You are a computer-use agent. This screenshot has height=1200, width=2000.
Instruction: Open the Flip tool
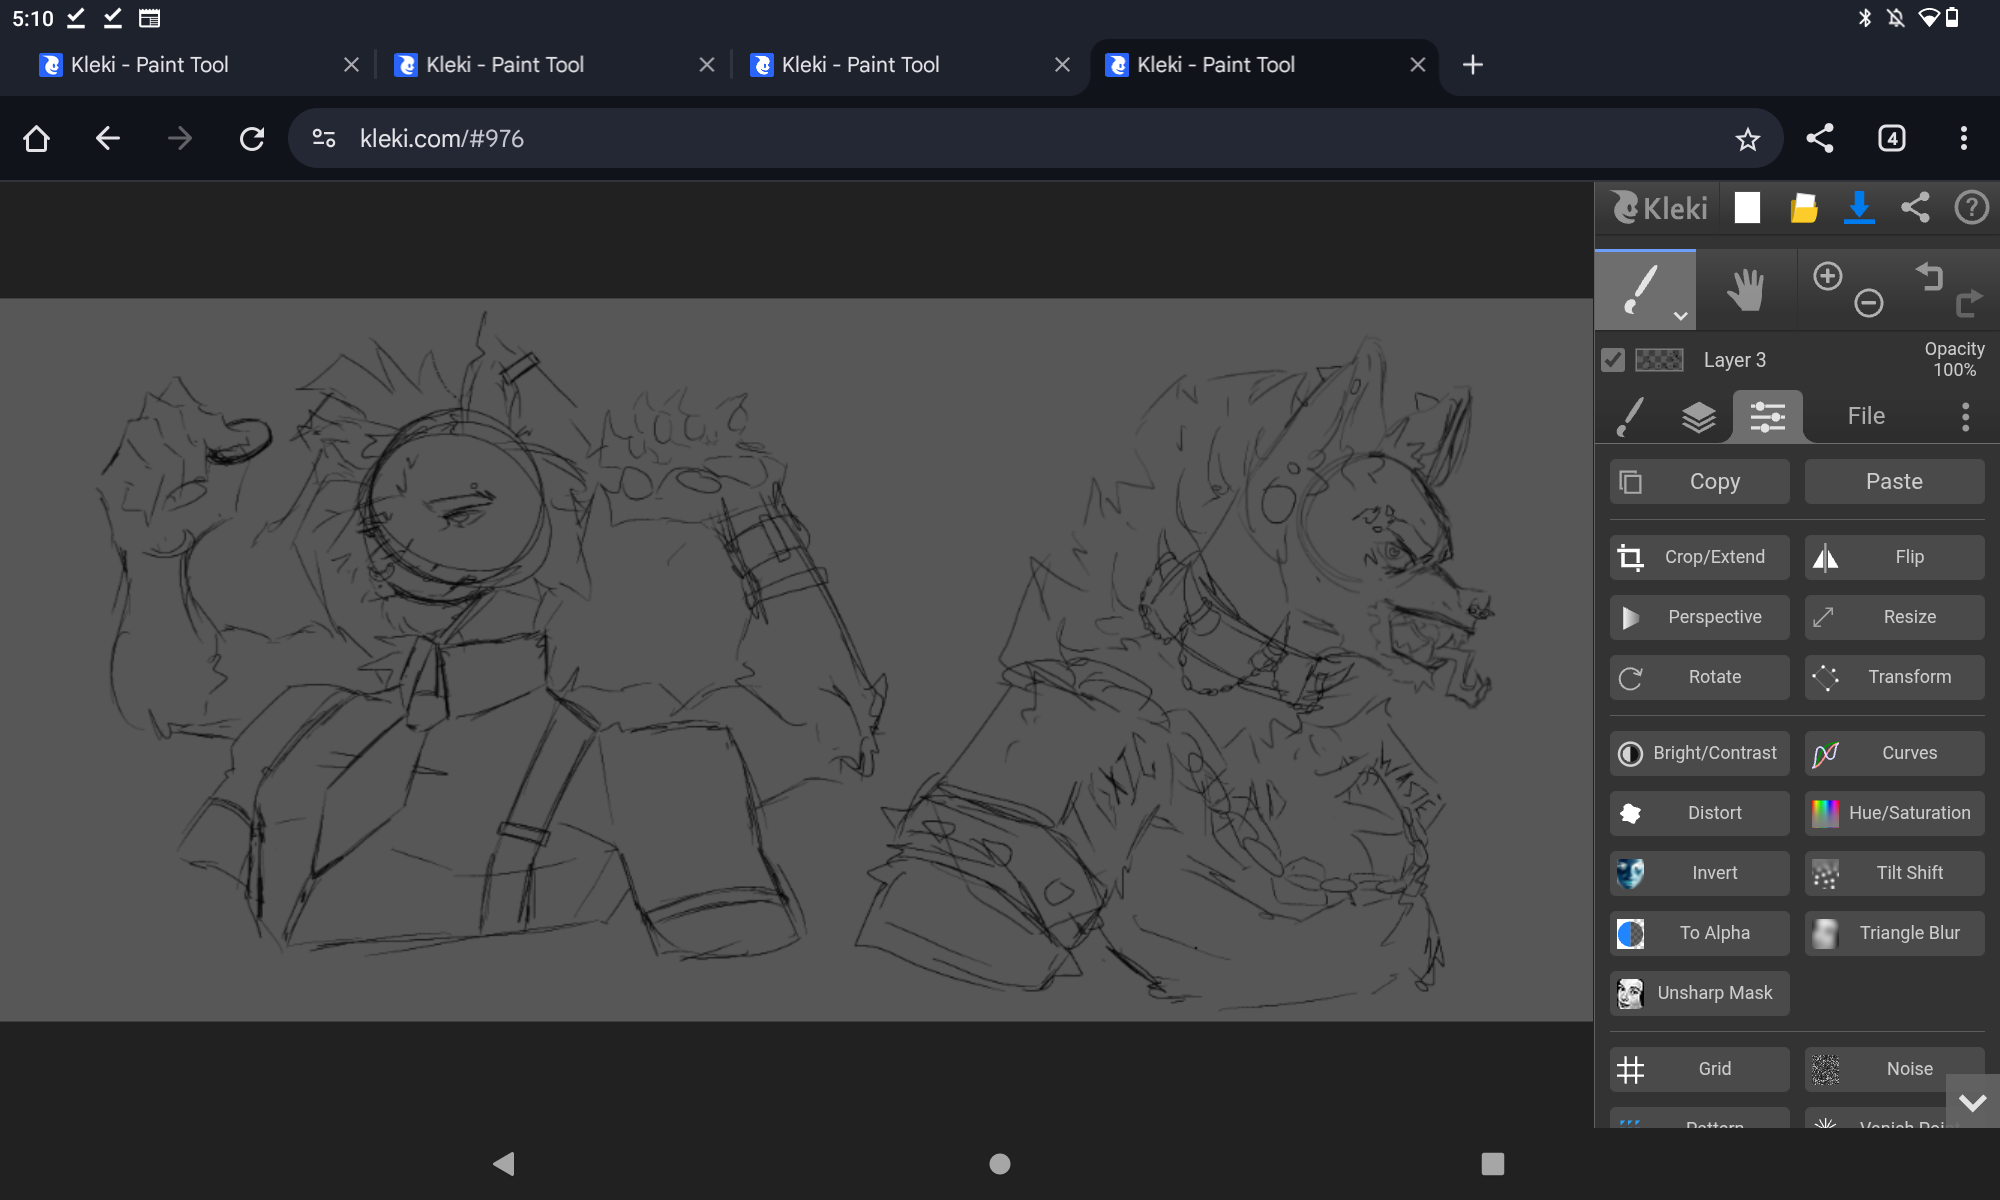click(x=1894, y=557)
